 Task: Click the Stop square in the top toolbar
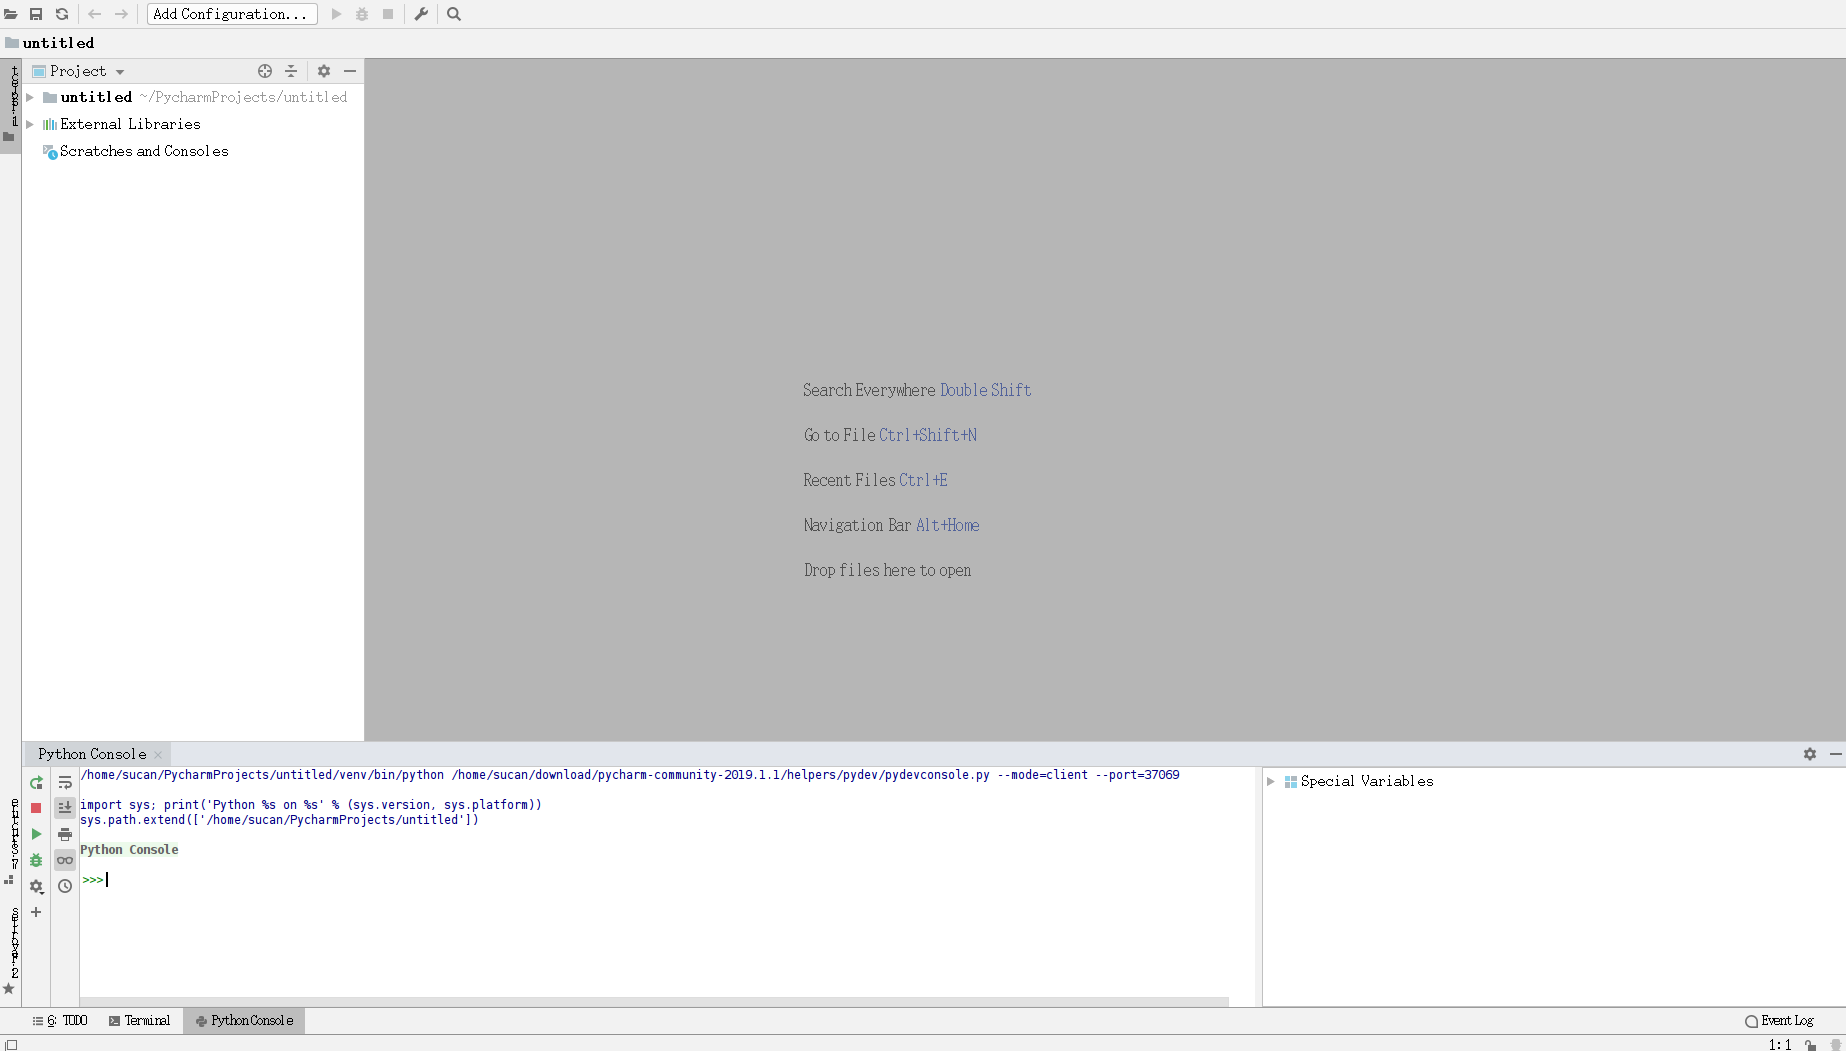388,14
